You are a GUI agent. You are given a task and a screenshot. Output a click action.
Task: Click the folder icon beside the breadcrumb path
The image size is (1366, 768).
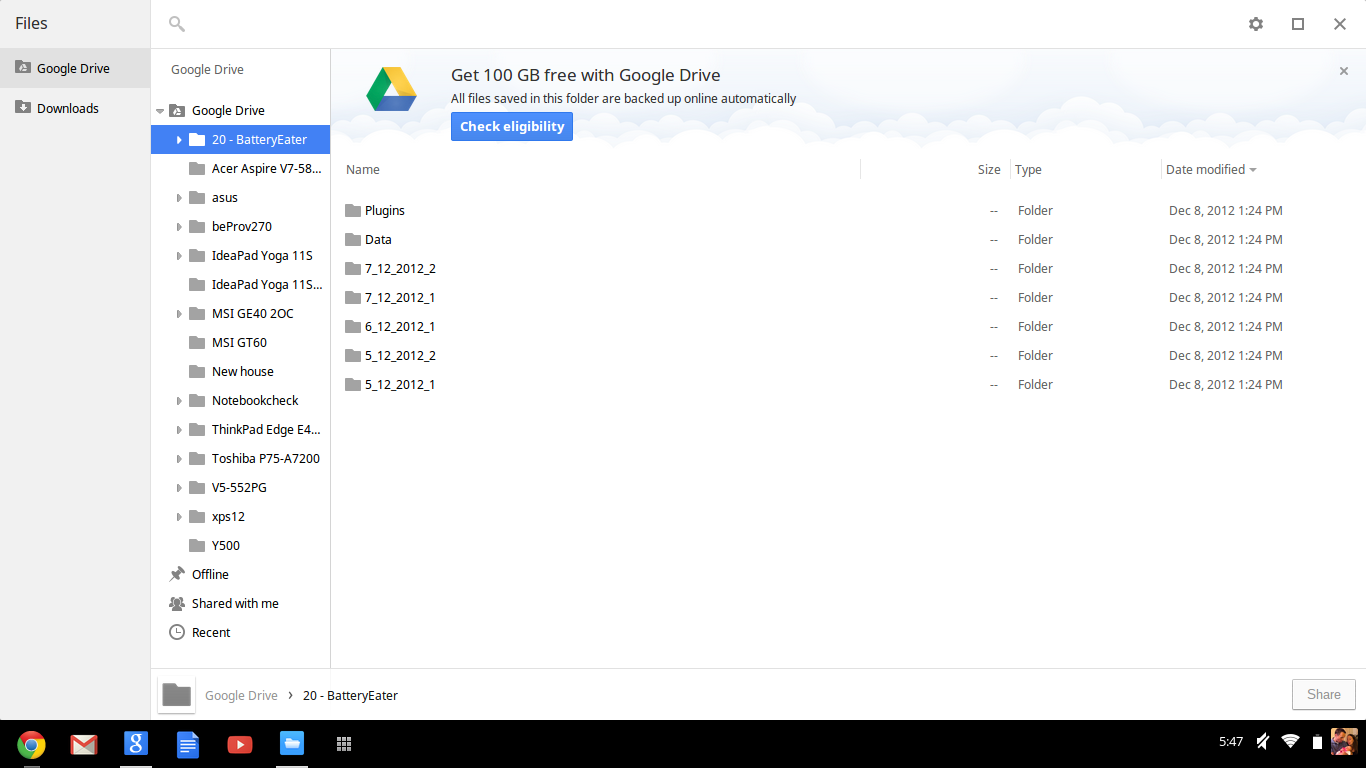(x=177, y=695)
